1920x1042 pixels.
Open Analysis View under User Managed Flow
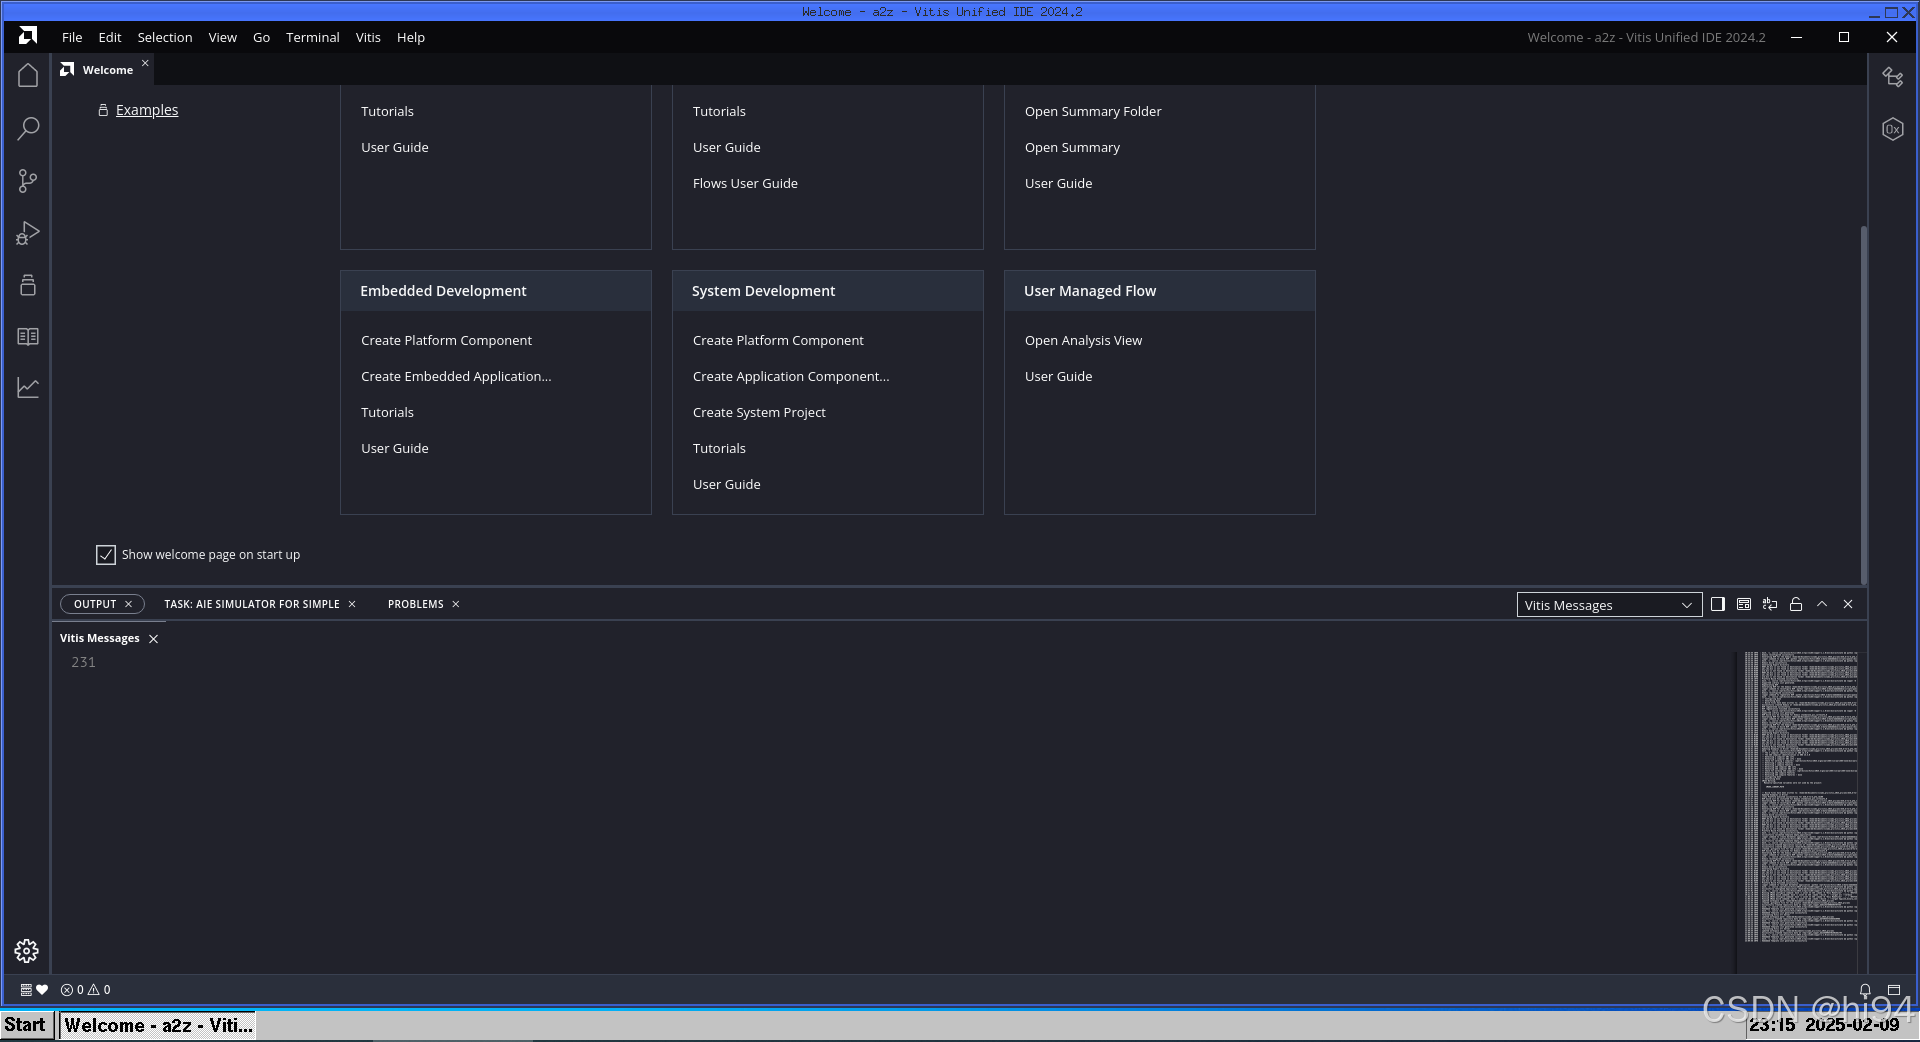[1083, 340]
